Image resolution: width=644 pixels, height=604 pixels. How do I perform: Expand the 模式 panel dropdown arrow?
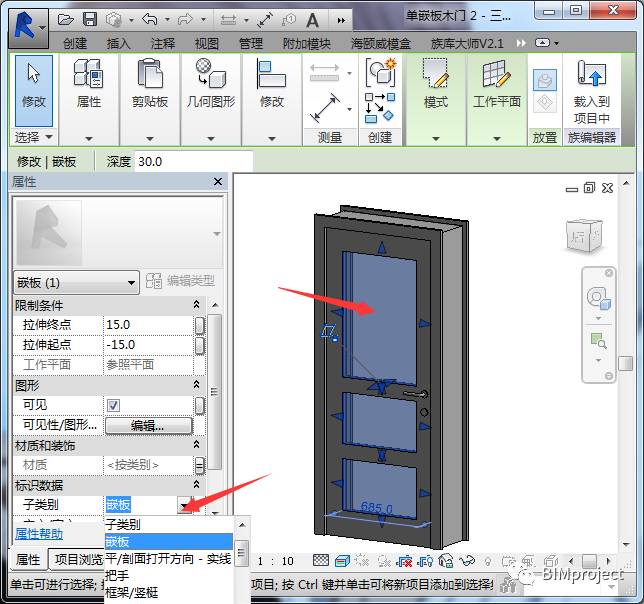coord(436,139)
